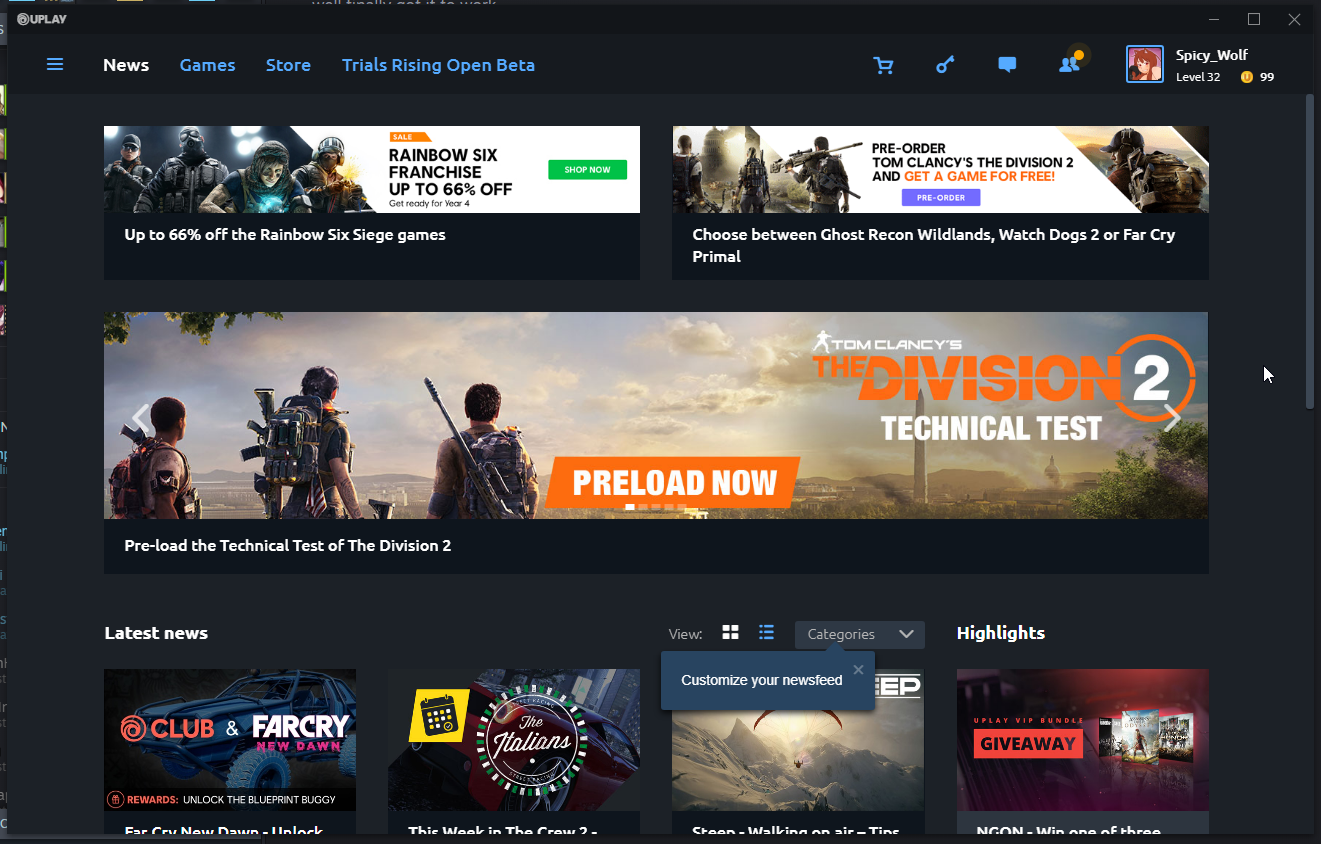Screen dimensions: 1321x844
Task: Open the Store tab
Action: (288, 65)
